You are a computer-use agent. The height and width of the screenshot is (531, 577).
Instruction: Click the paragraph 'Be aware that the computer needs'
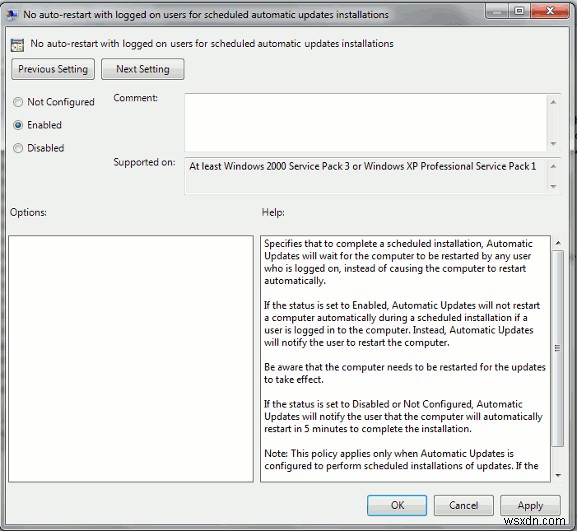[405, 373]
